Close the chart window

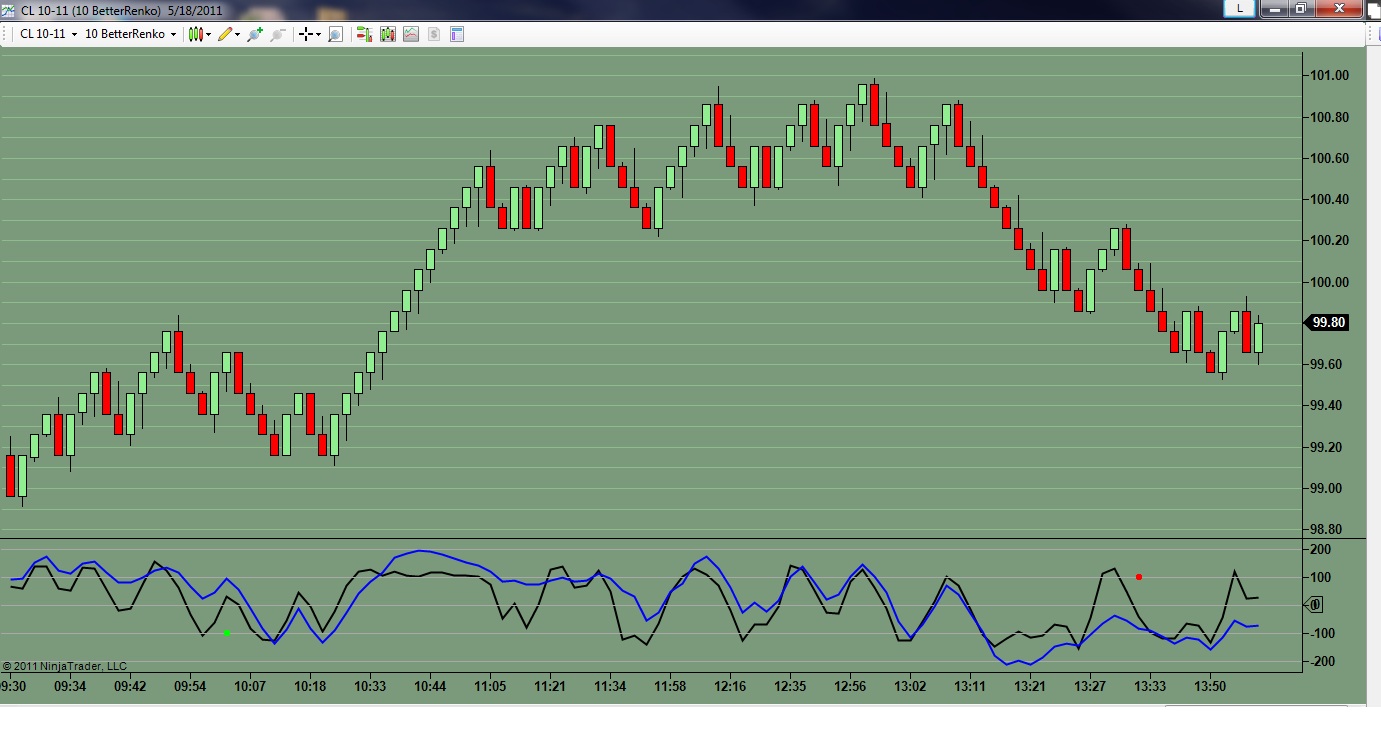point(1337,8)
